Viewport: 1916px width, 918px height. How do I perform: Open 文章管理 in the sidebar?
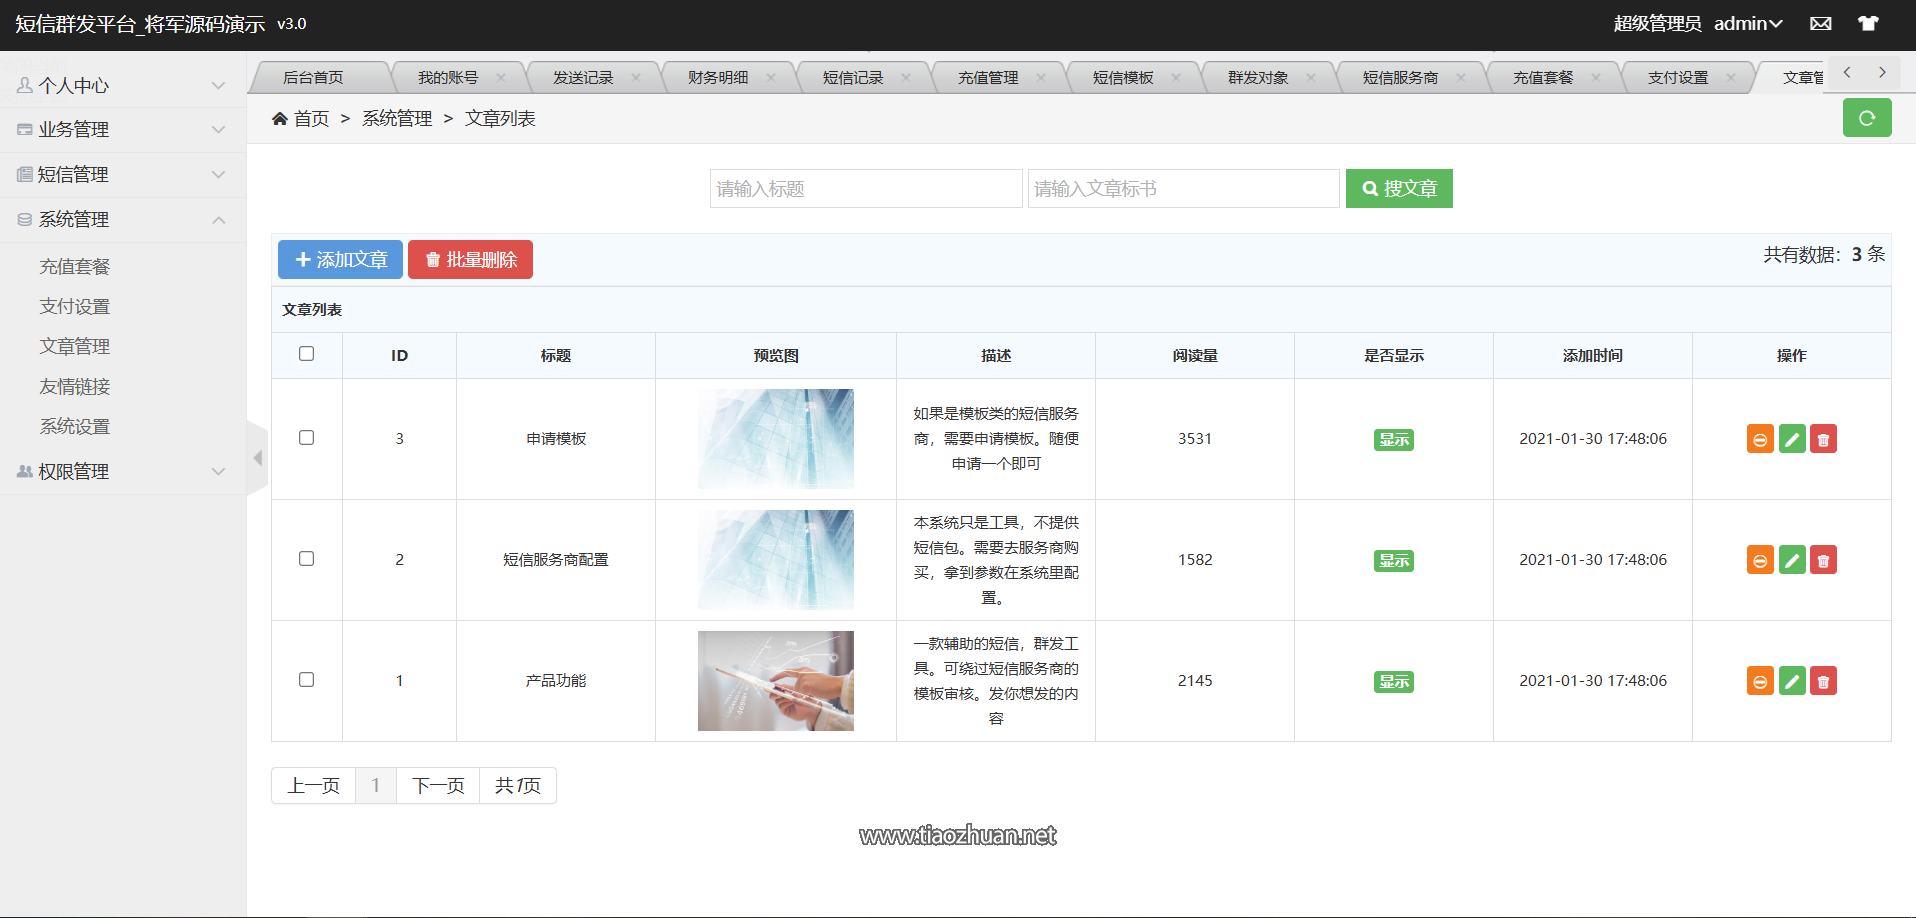click(74, 346)
